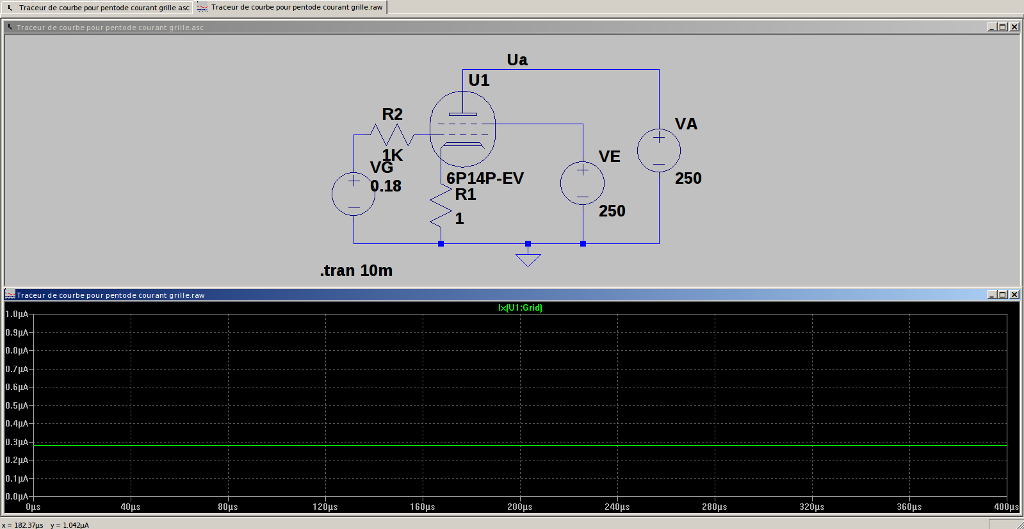Maximize the waveform .raw window
The width and height of the screenshot is (1024, 529).
tap(1002, 295)
